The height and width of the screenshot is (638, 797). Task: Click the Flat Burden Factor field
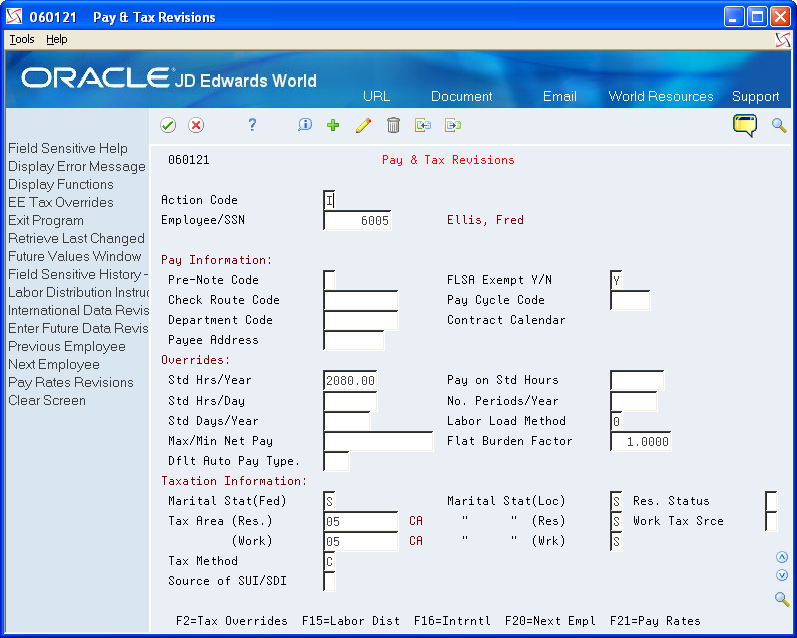(640, 441)
